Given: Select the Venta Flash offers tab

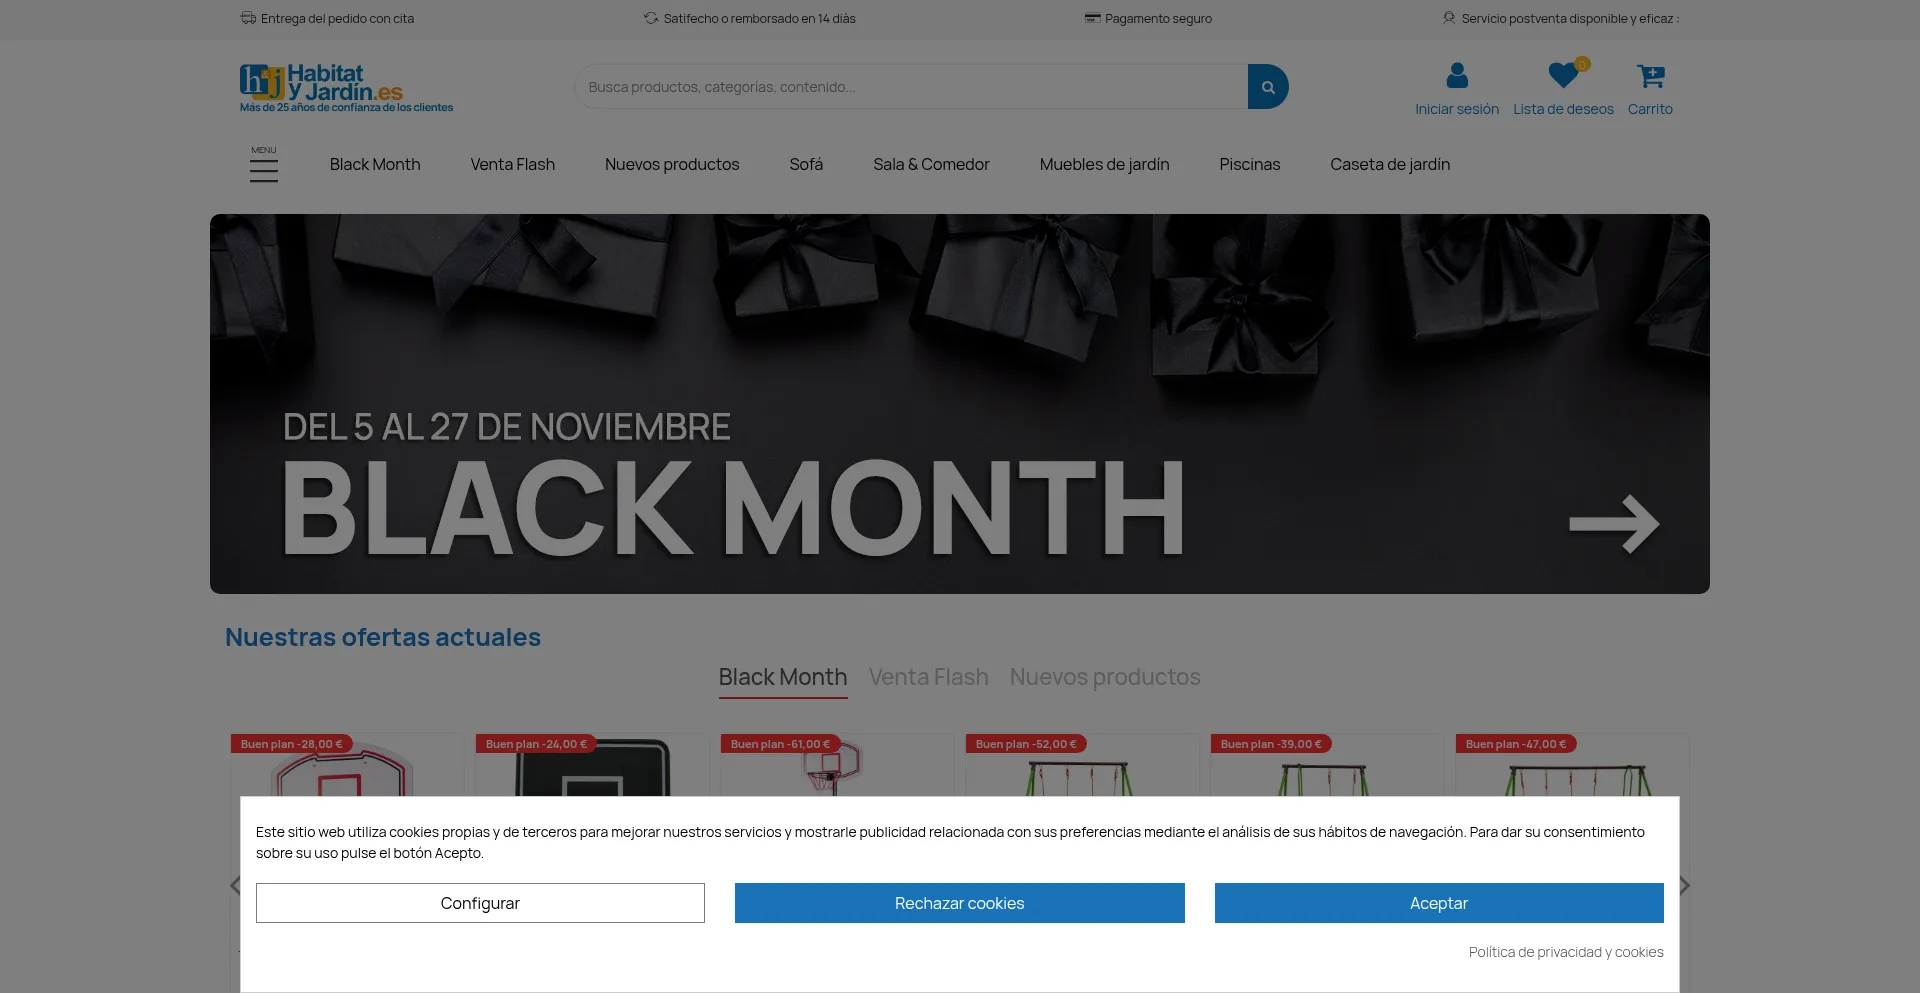Looking at the screenshot, I should [x=928, y=677].
